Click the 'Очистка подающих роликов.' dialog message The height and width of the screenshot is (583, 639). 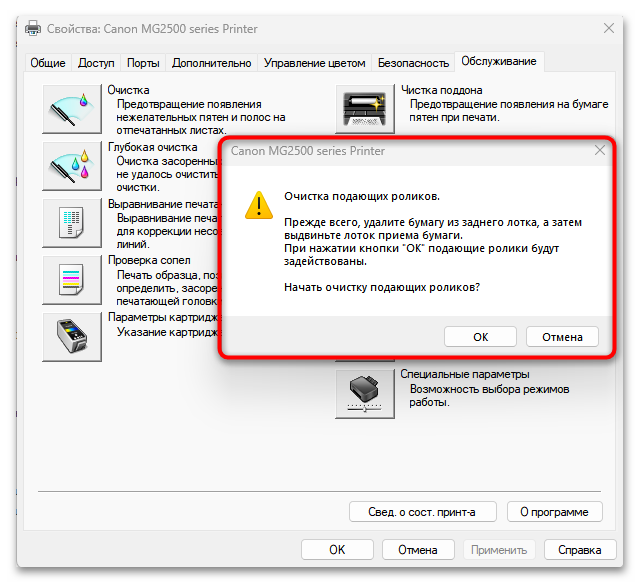362,196
